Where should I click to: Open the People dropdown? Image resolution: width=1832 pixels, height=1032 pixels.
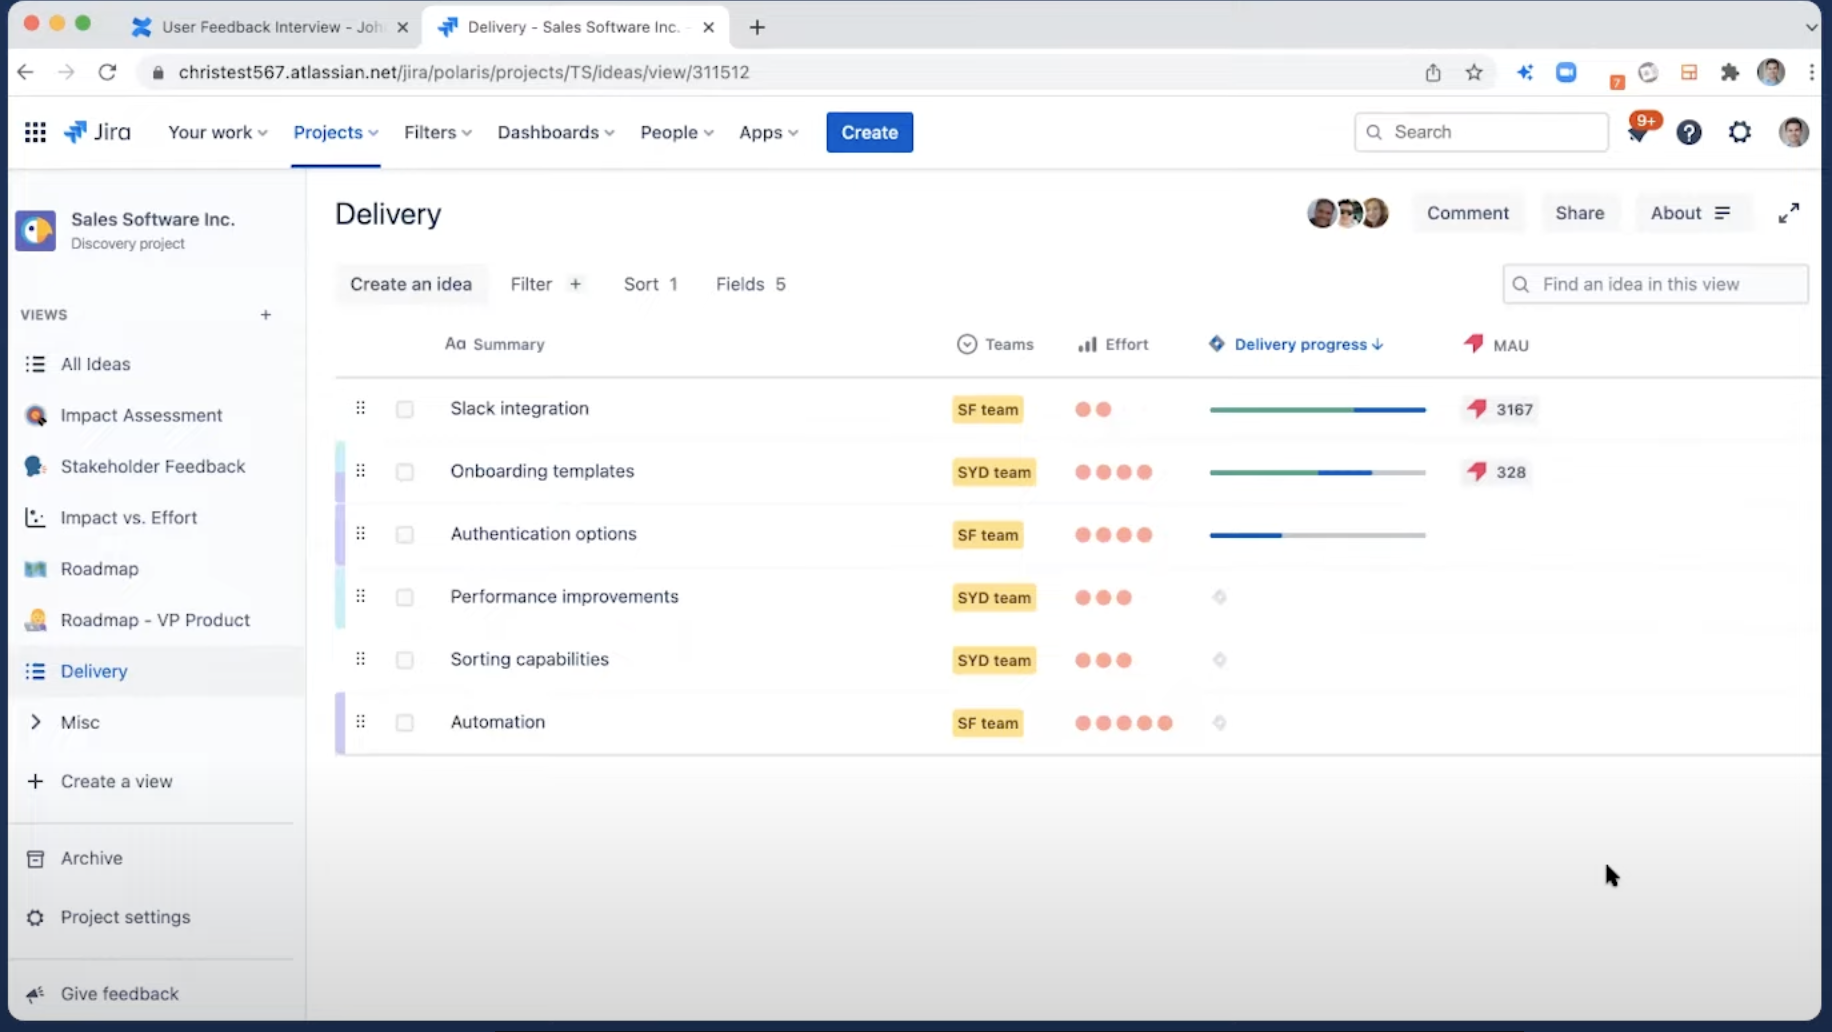point(677,132)
